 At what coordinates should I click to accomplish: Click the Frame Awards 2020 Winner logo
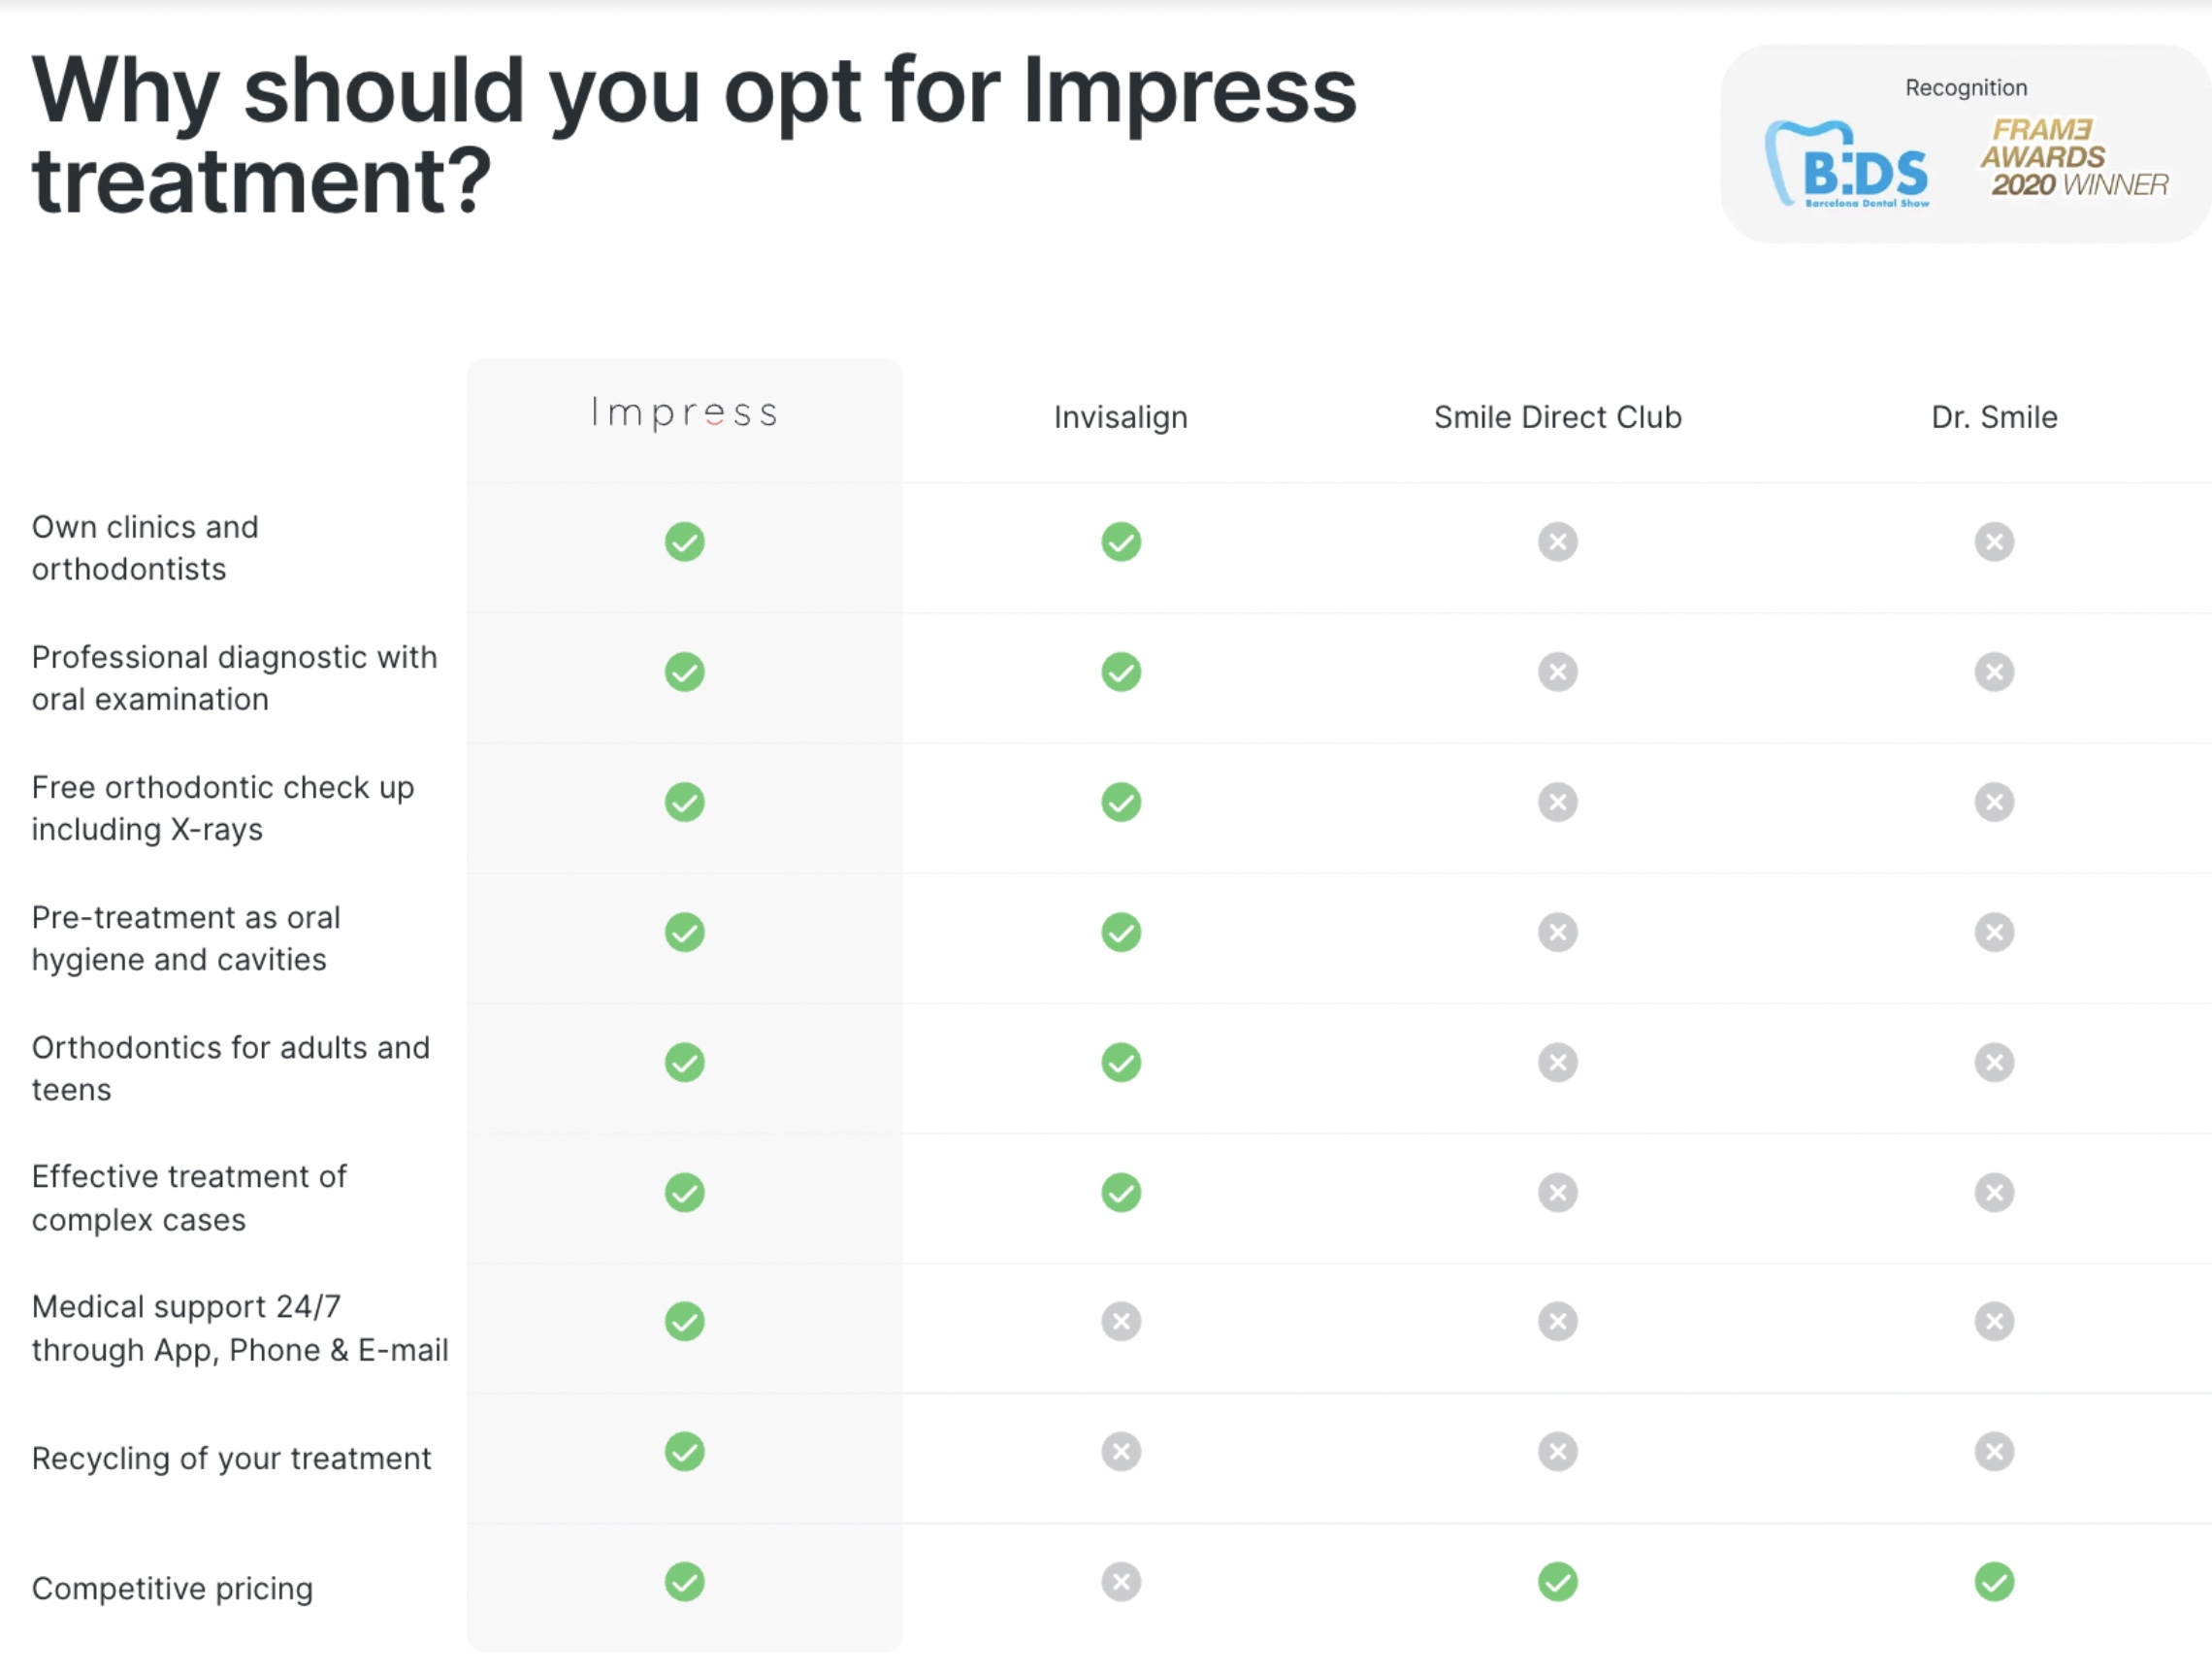point(2072,158)
